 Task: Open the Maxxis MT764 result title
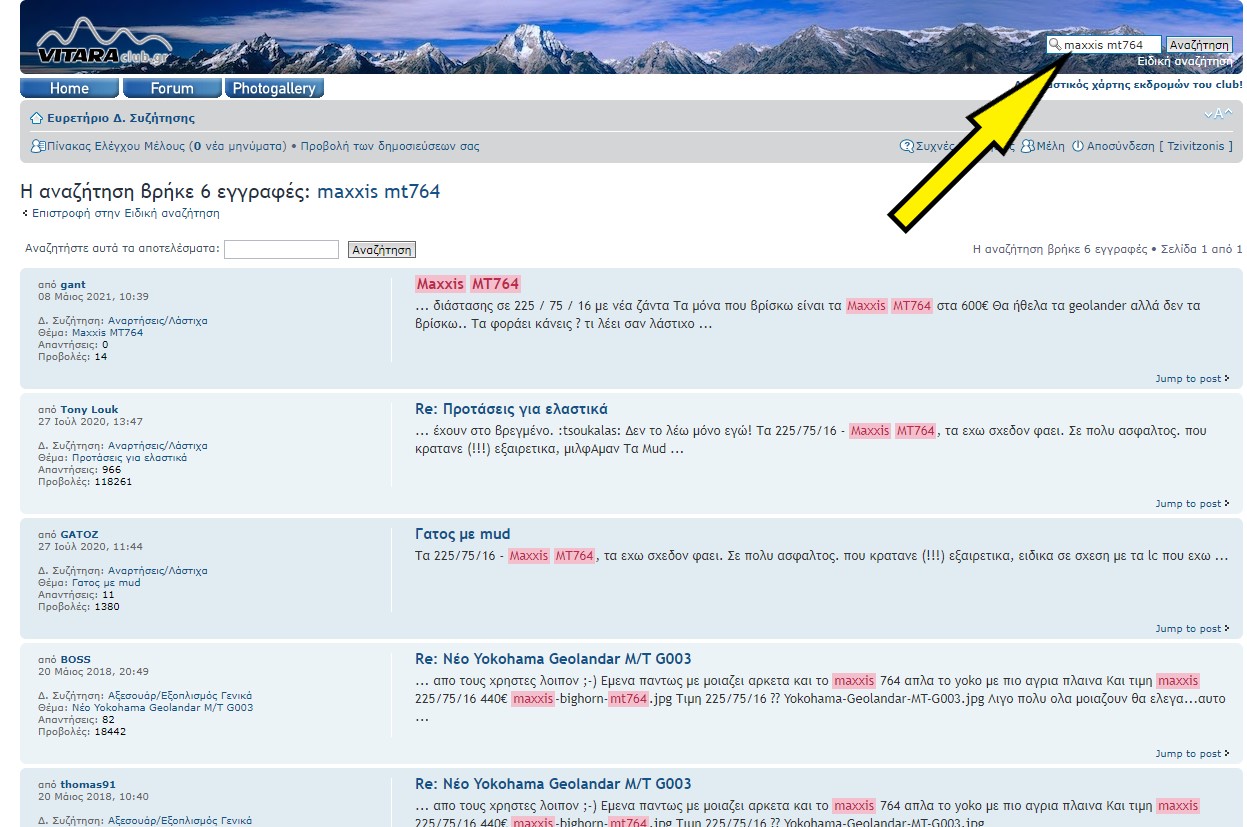(x=468, y=284)
